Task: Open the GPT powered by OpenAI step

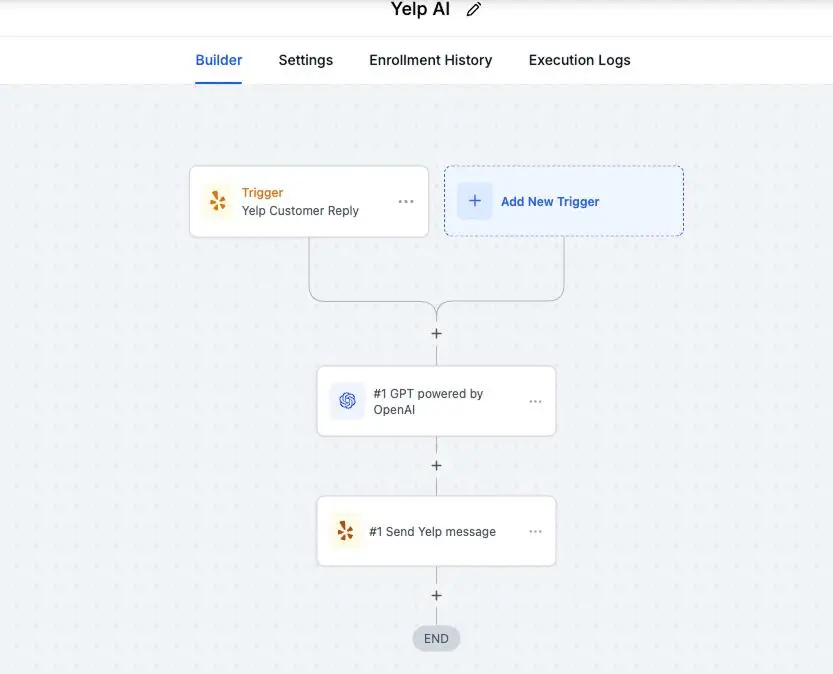Action: tap(428, 401)
